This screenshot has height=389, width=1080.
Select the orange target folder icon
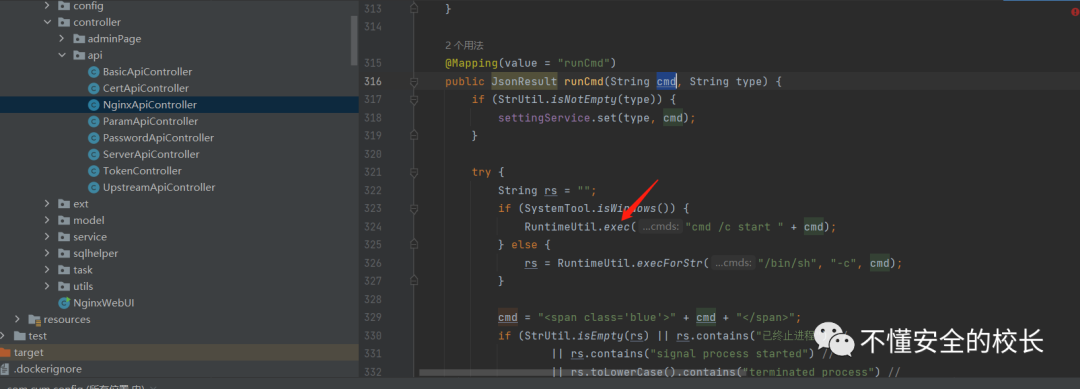5,353
